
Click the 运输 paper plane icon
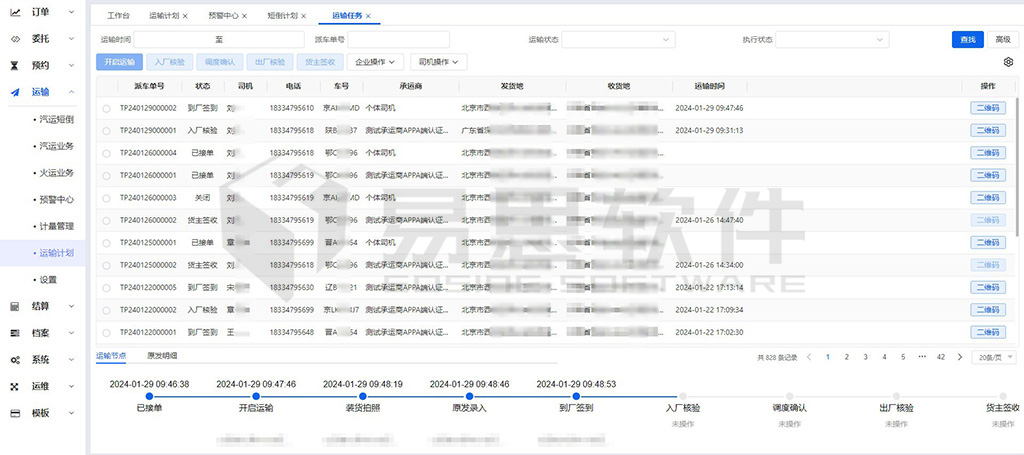click(15, 92)
